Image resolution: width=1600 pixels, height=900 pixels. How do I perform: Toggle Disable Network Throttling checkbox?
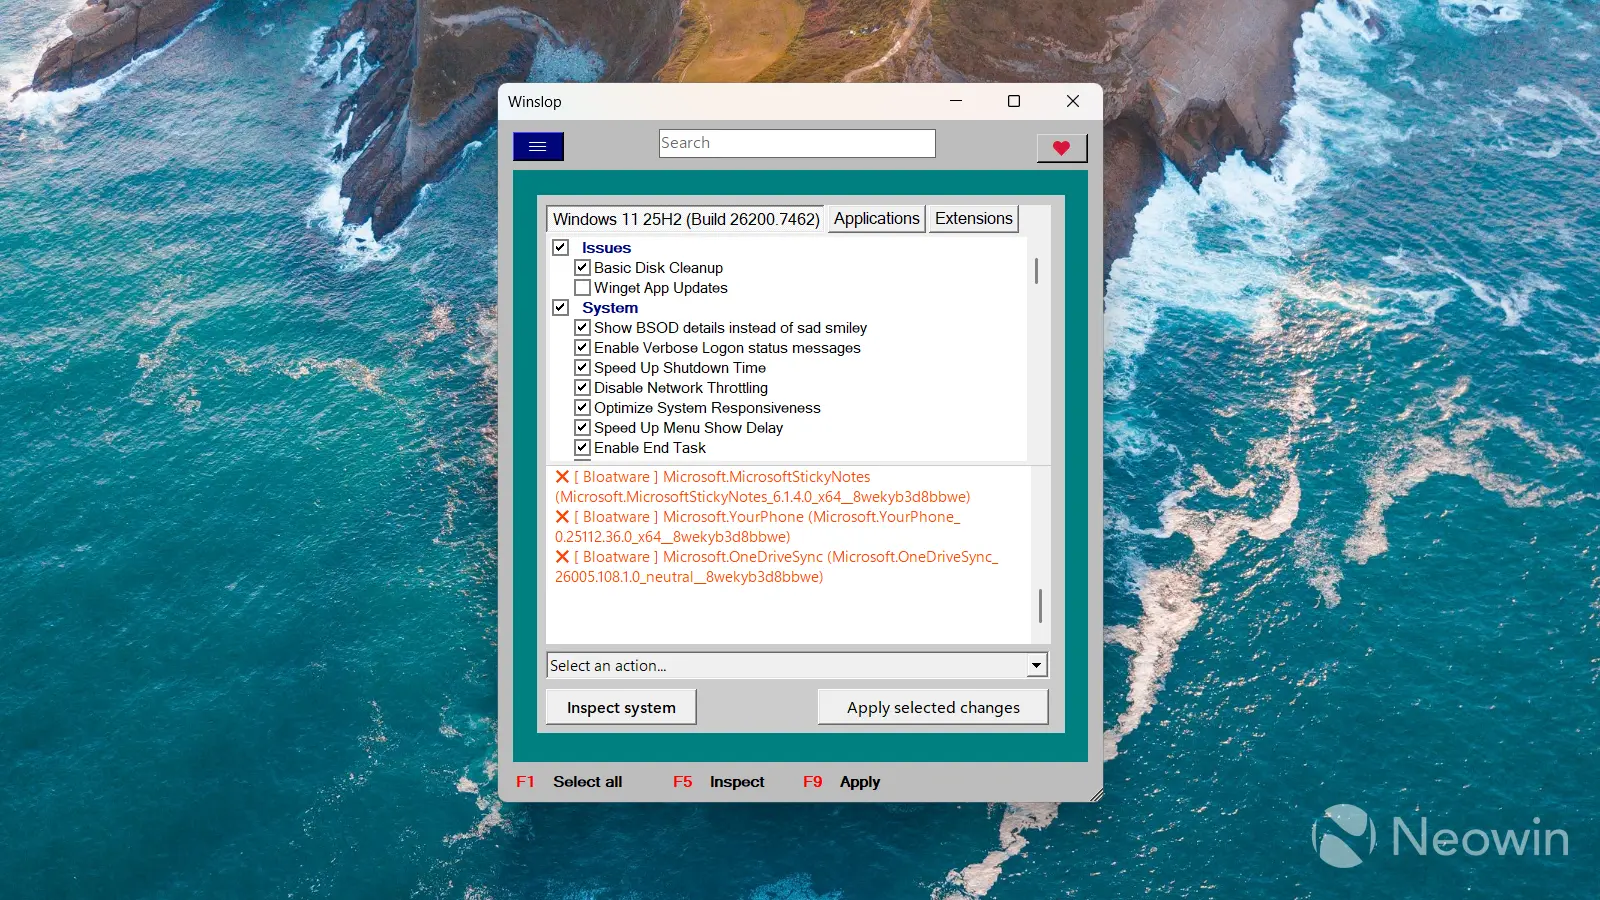[x=582, y=388]
